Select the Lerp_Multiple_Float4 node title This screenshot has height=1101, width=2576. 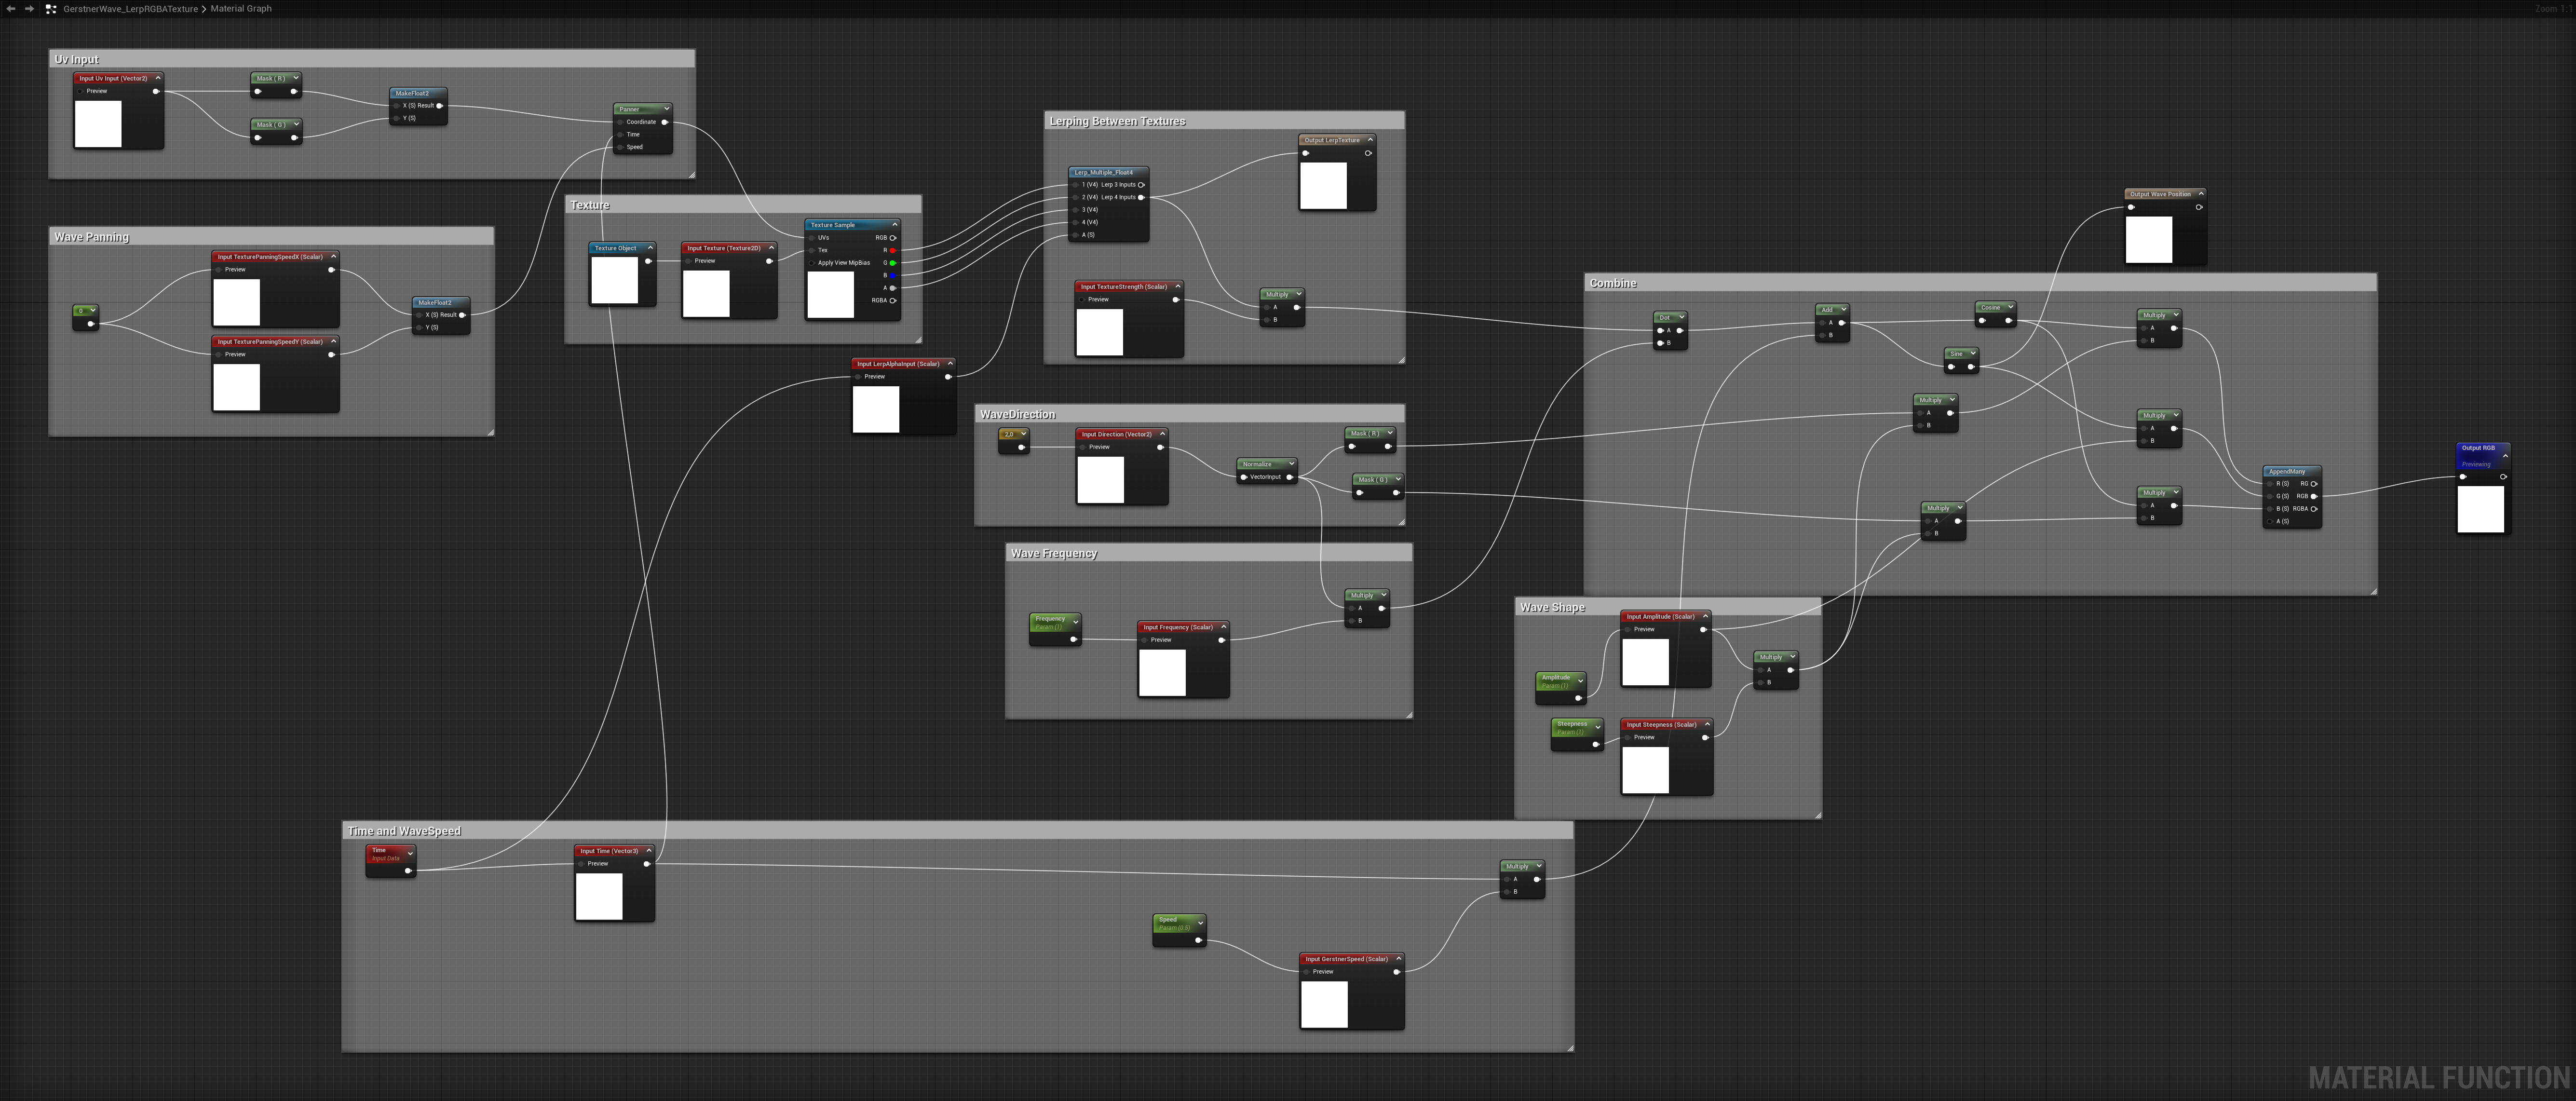(1104, 172)
